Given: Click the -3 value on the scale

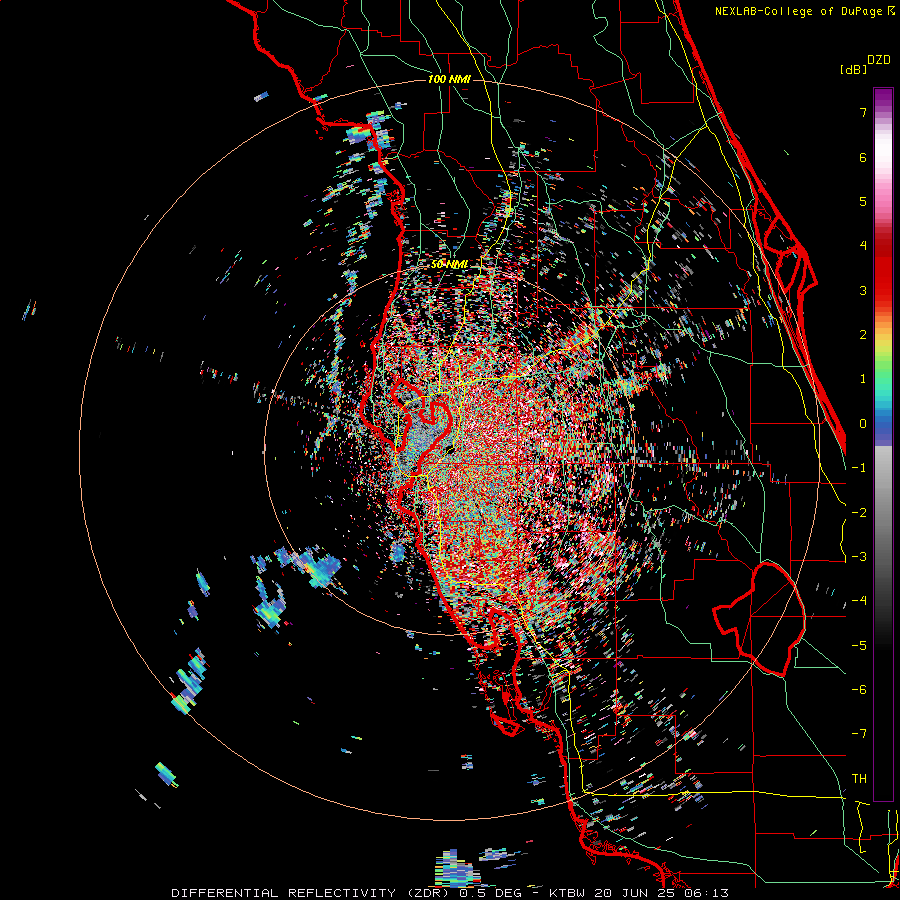Looking at the screenshot, I should (x=859, y=556).
